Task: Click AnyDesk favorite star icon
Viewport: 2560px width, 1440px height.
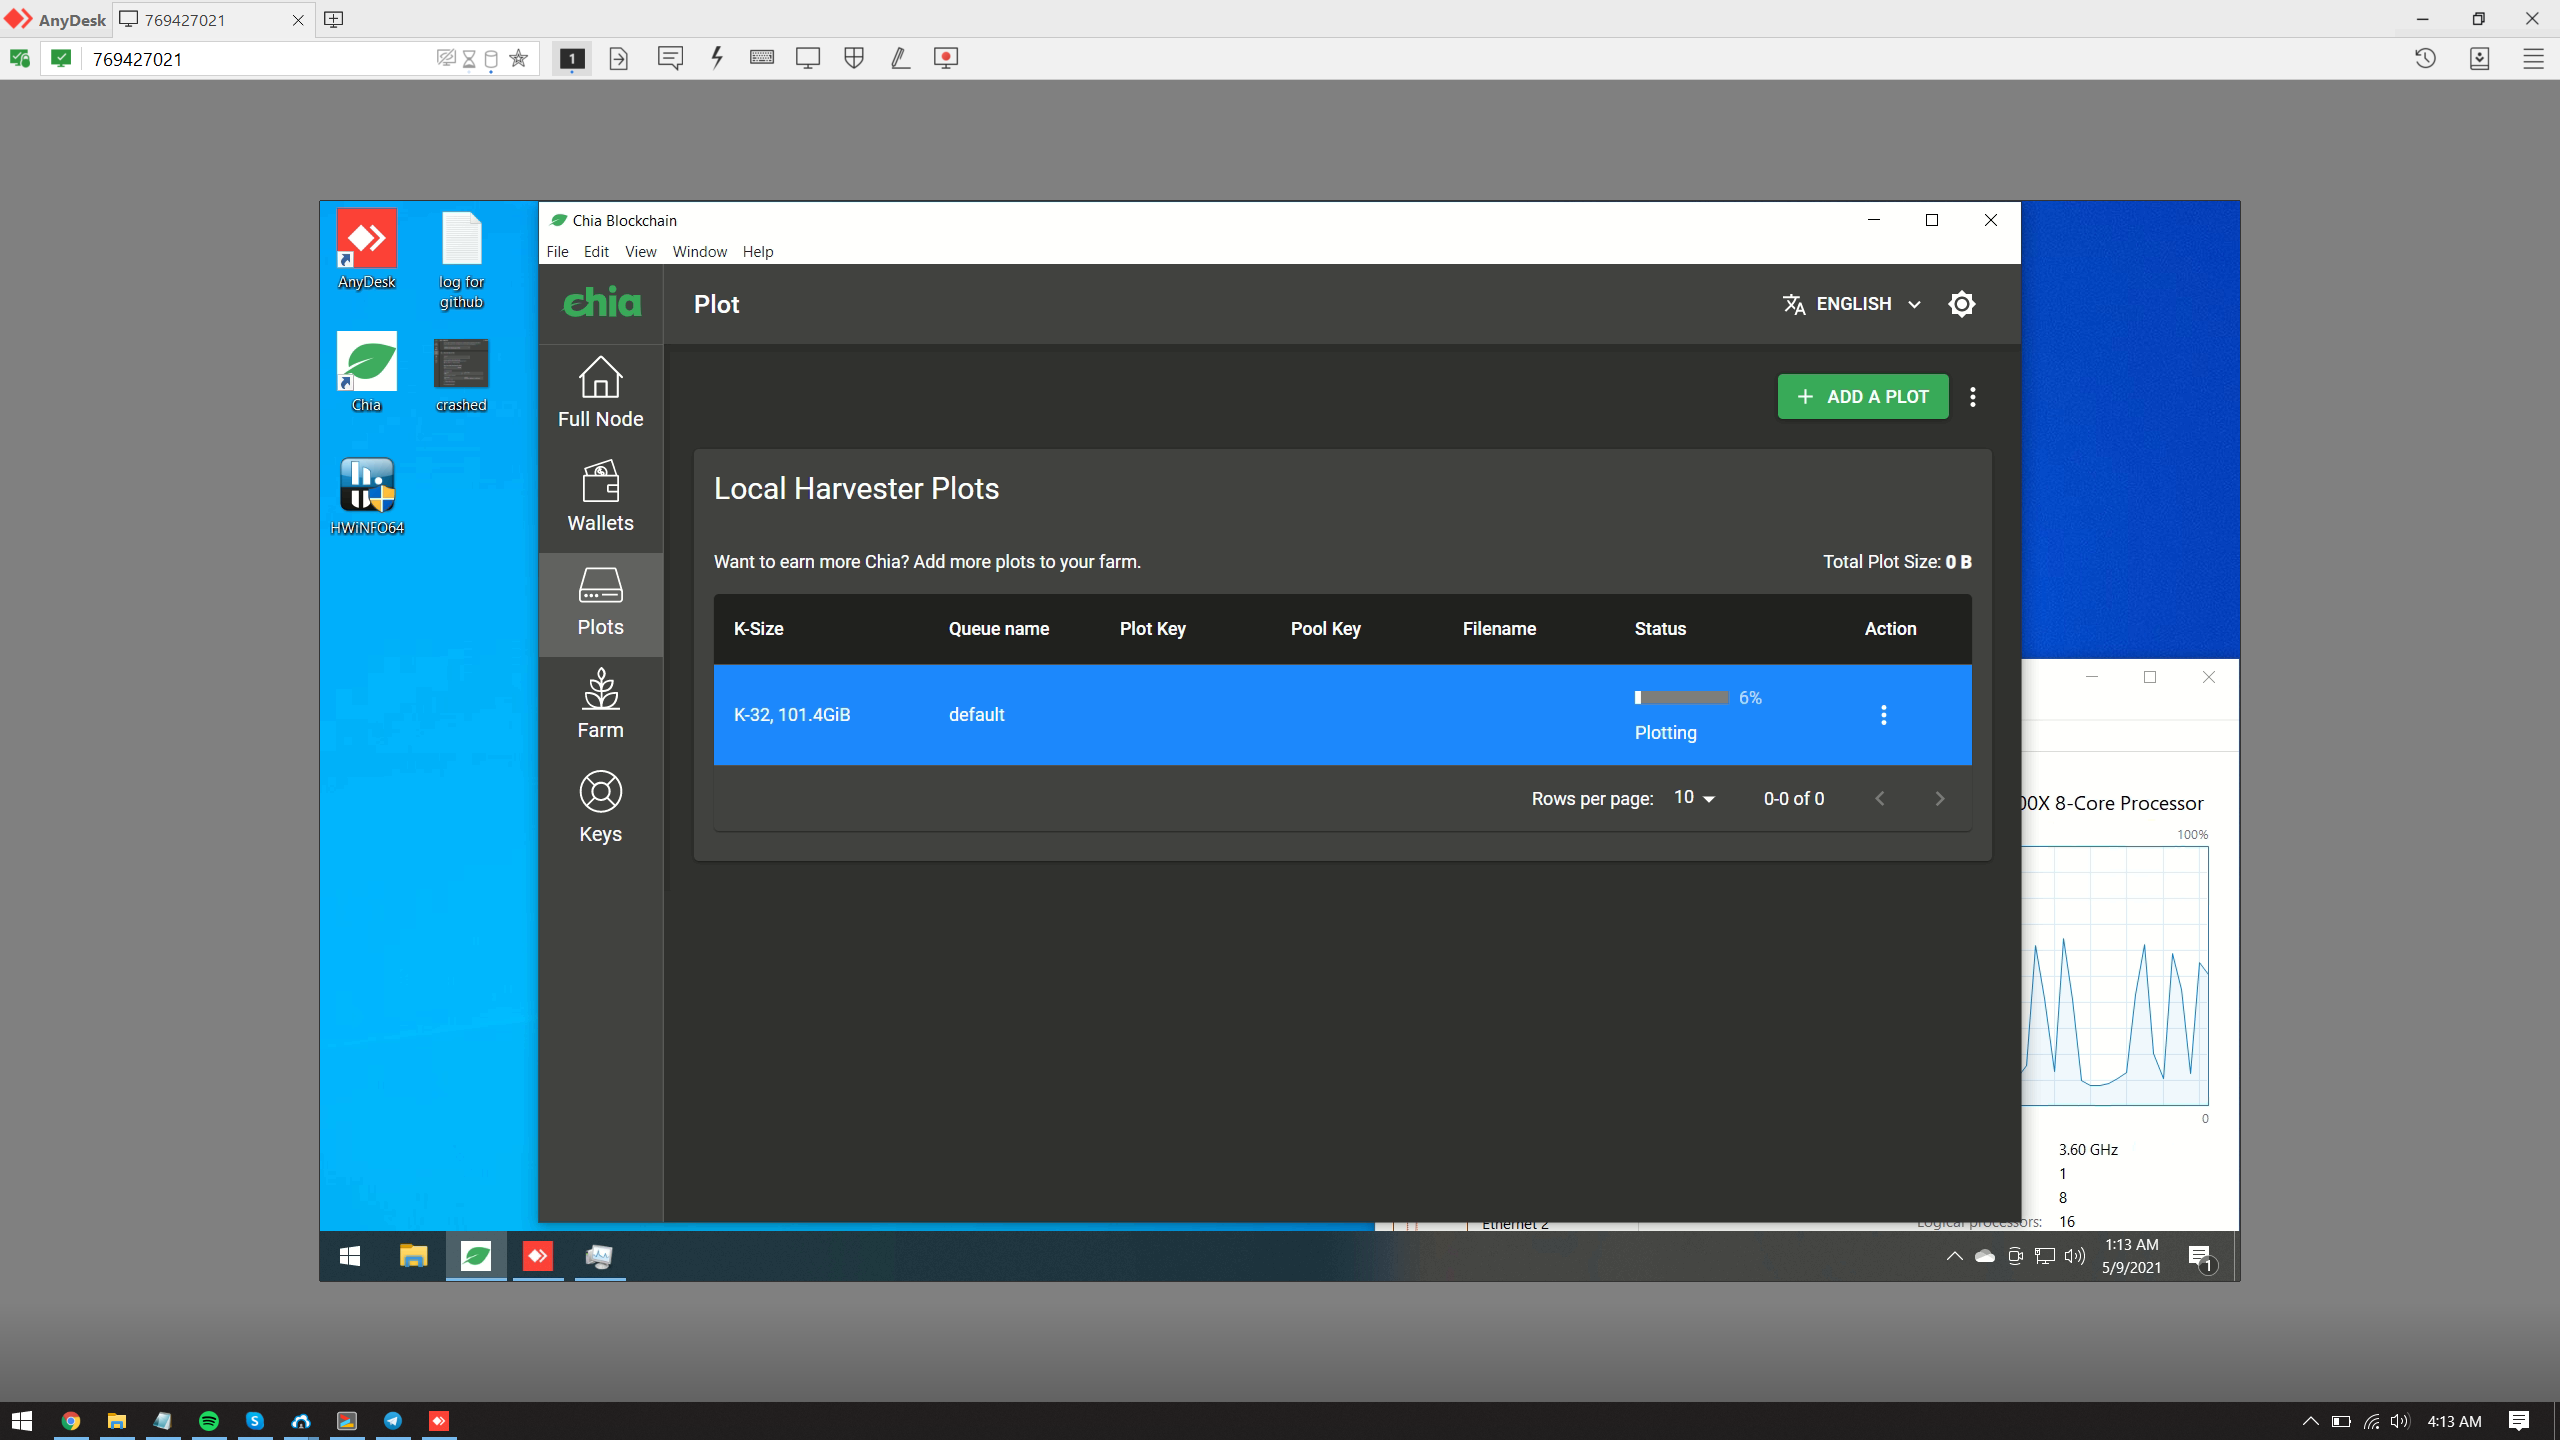Action: tap(518, 59)
